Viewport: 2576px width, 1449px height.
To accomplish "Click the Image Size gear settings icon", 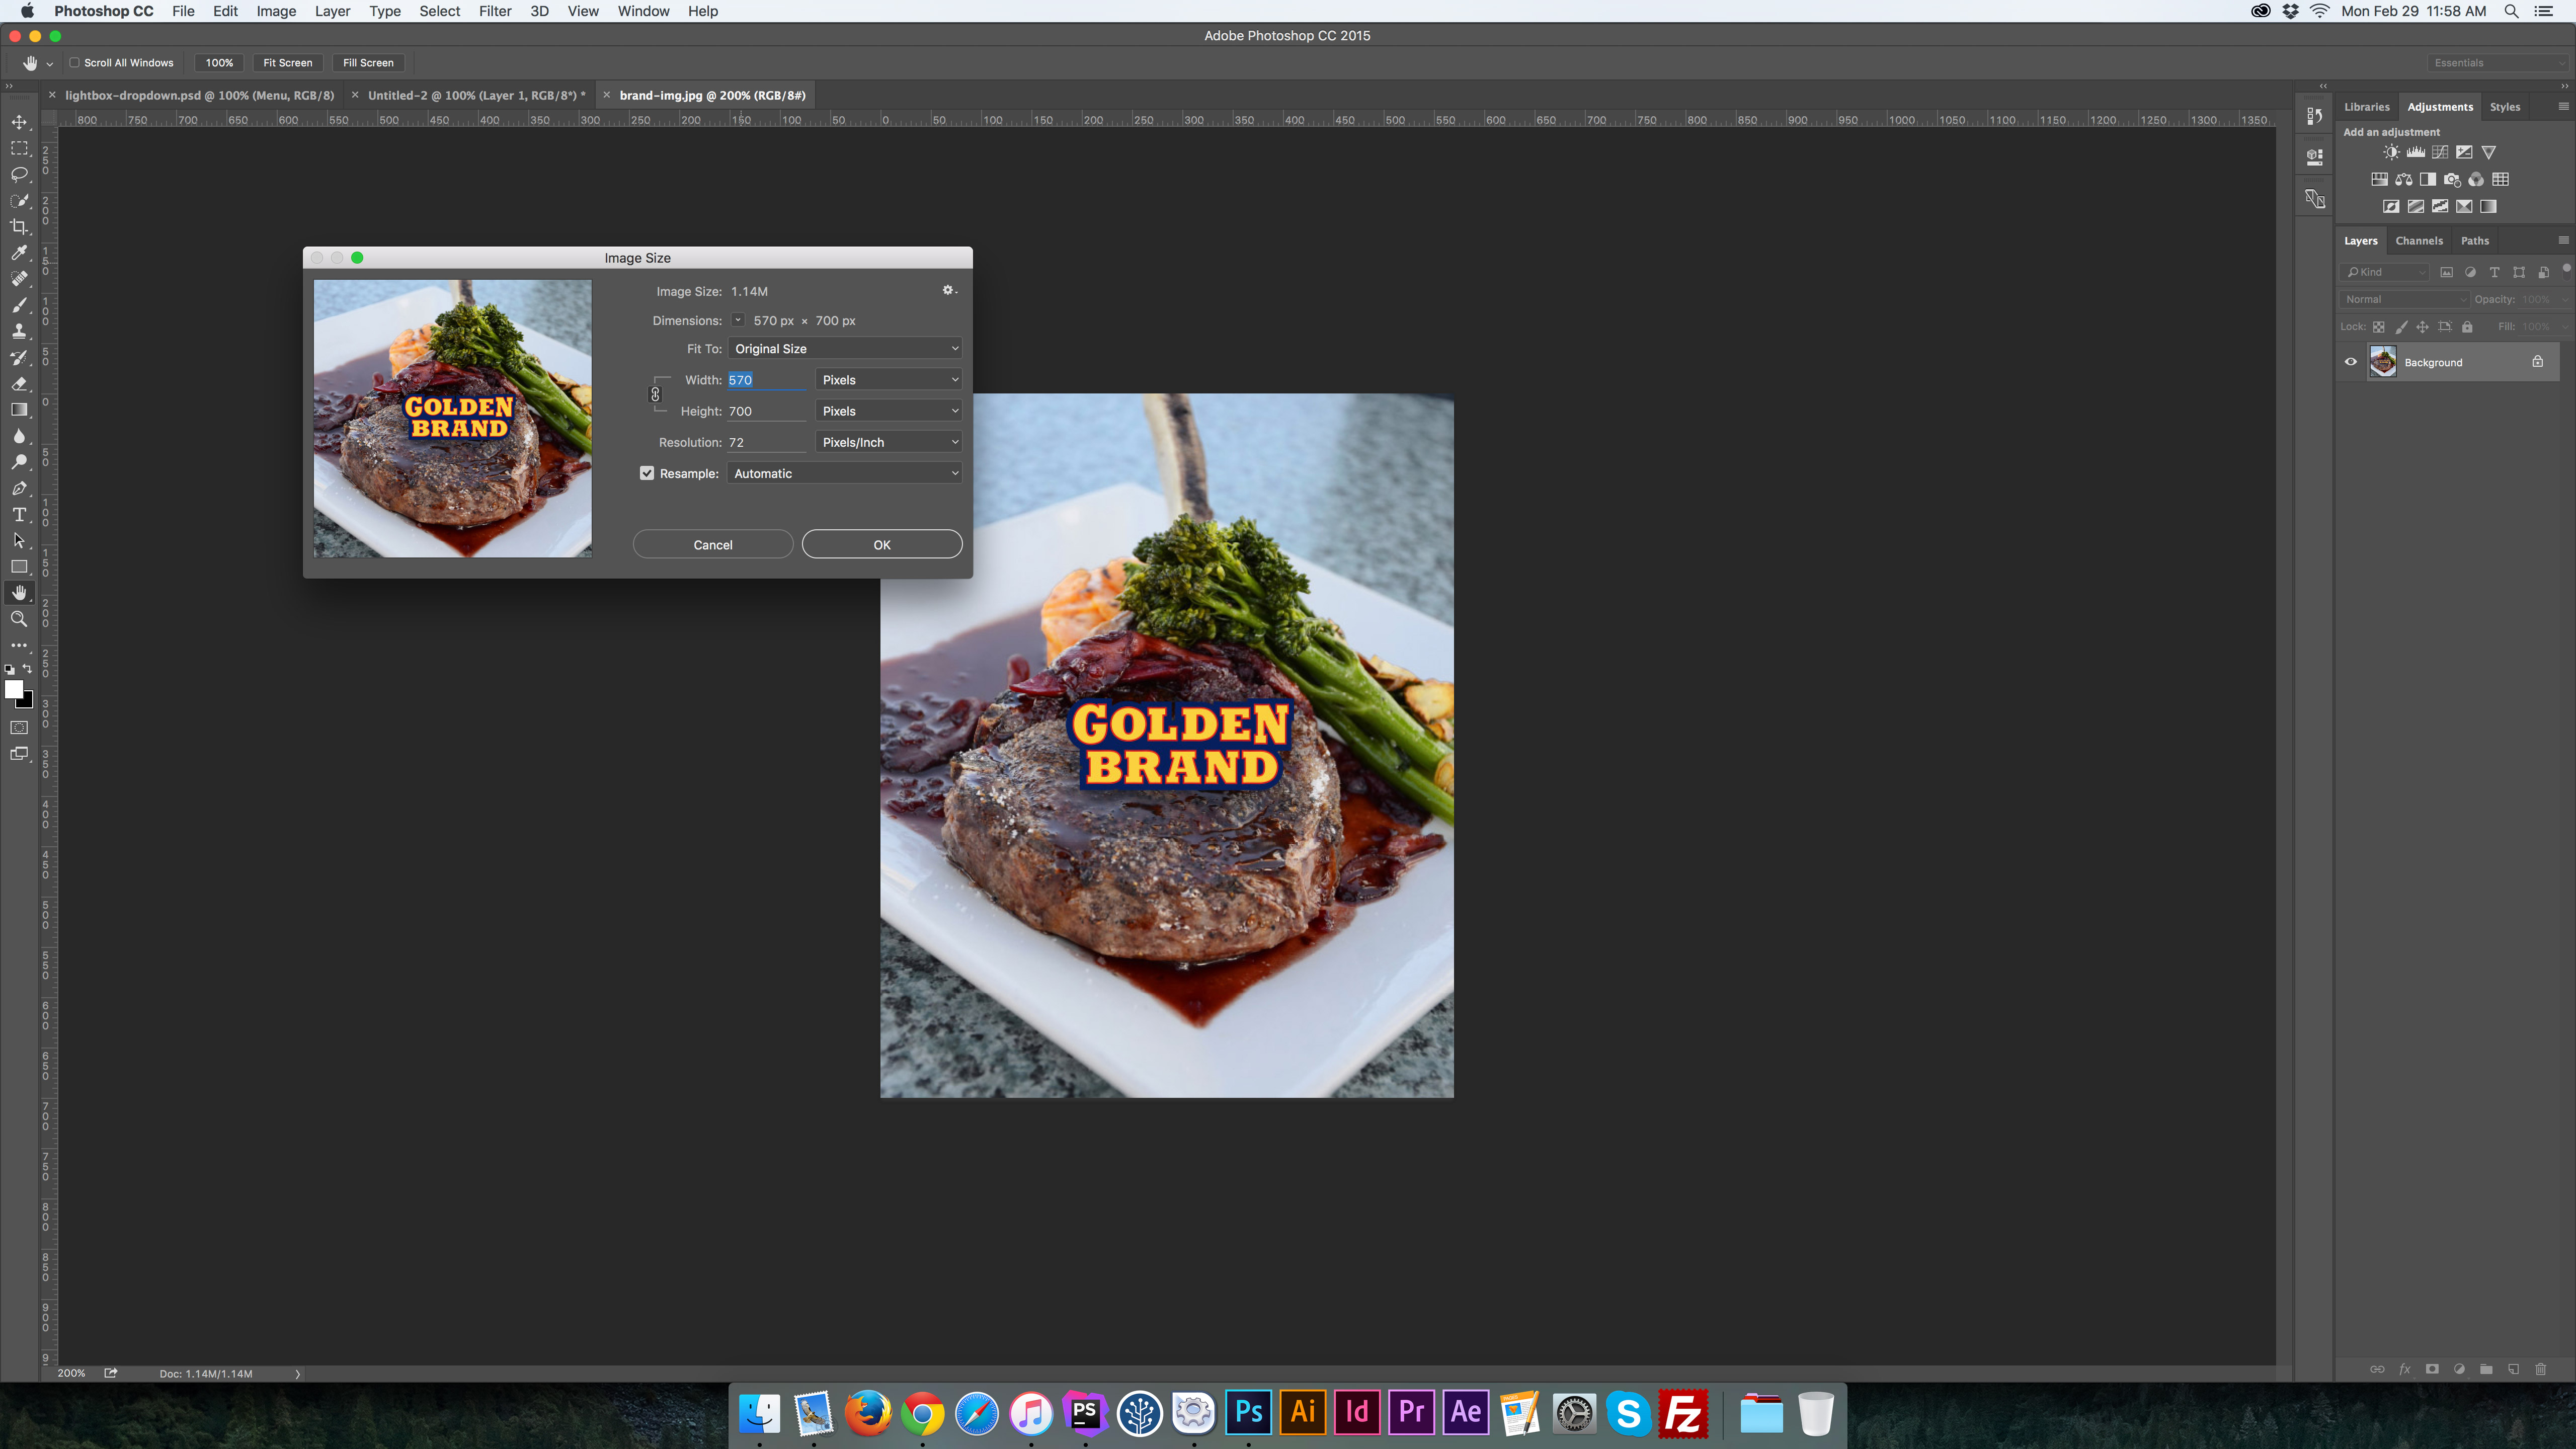I will pyautogui.click(x=948, y=290).
